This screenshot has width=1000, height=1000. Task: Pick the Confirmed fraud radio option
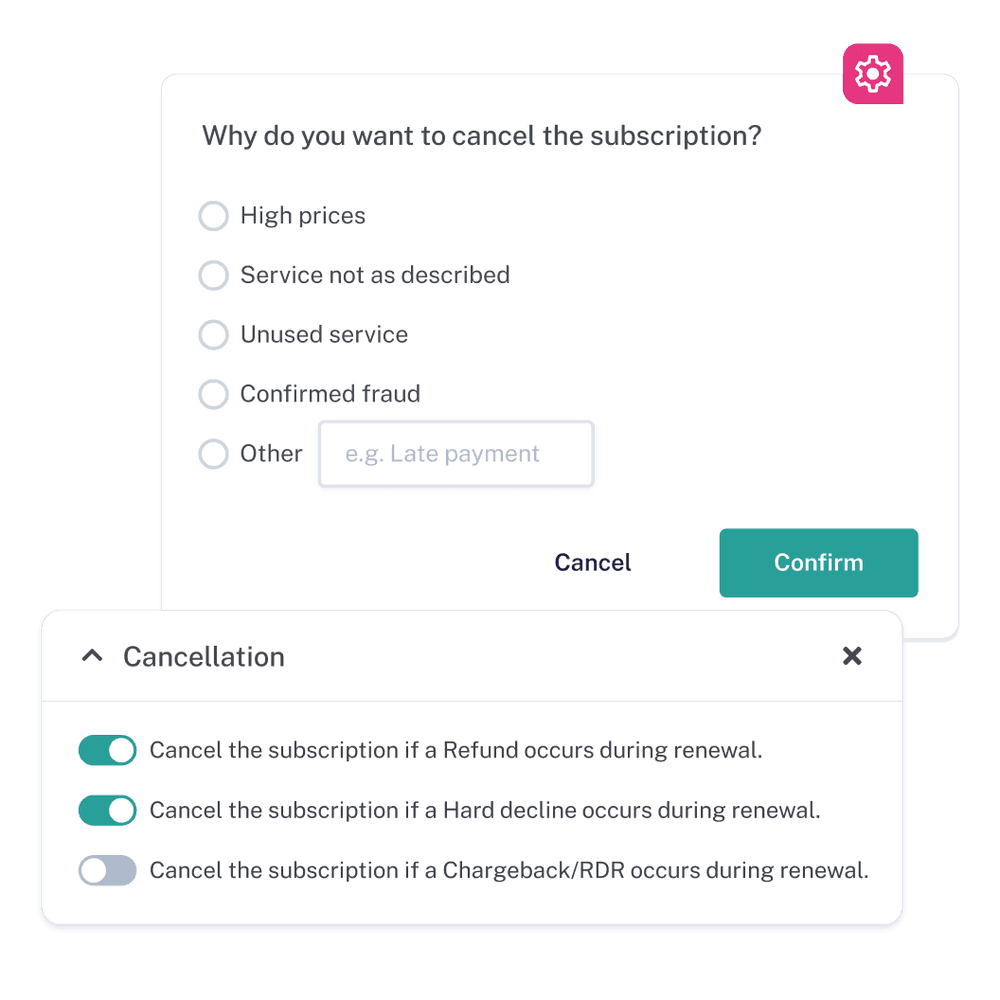coord(214,394)
